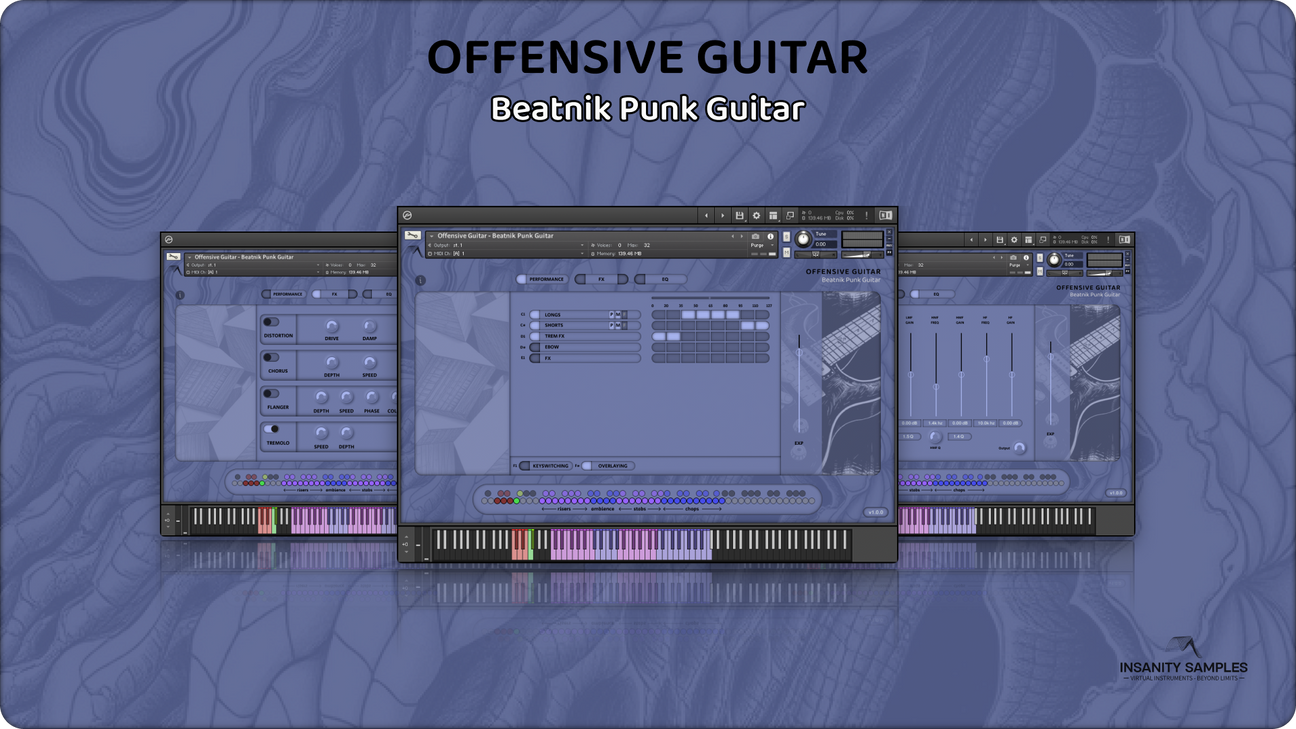Screen dimensions: 1296x729
Task: Click the minimized-view window icon in center toolbar
Action: click(x=790, y=215)
